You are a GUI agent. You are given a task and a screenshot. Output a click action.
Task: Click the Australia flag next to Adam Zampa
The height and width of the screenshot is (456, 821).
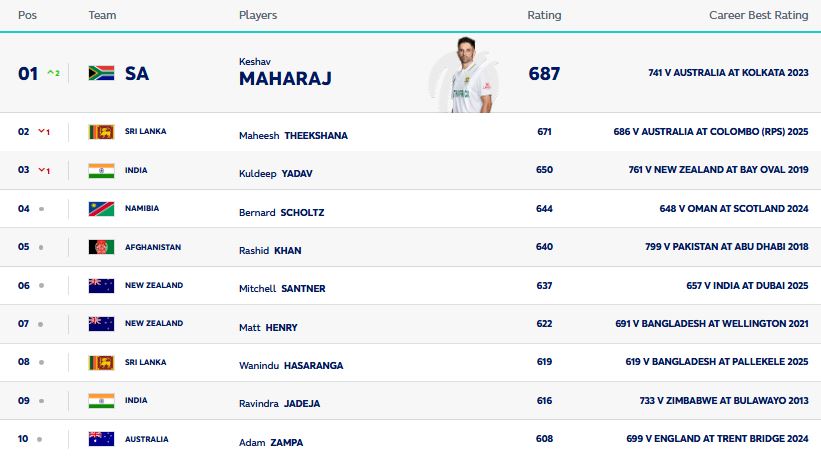tap(101, 439)
